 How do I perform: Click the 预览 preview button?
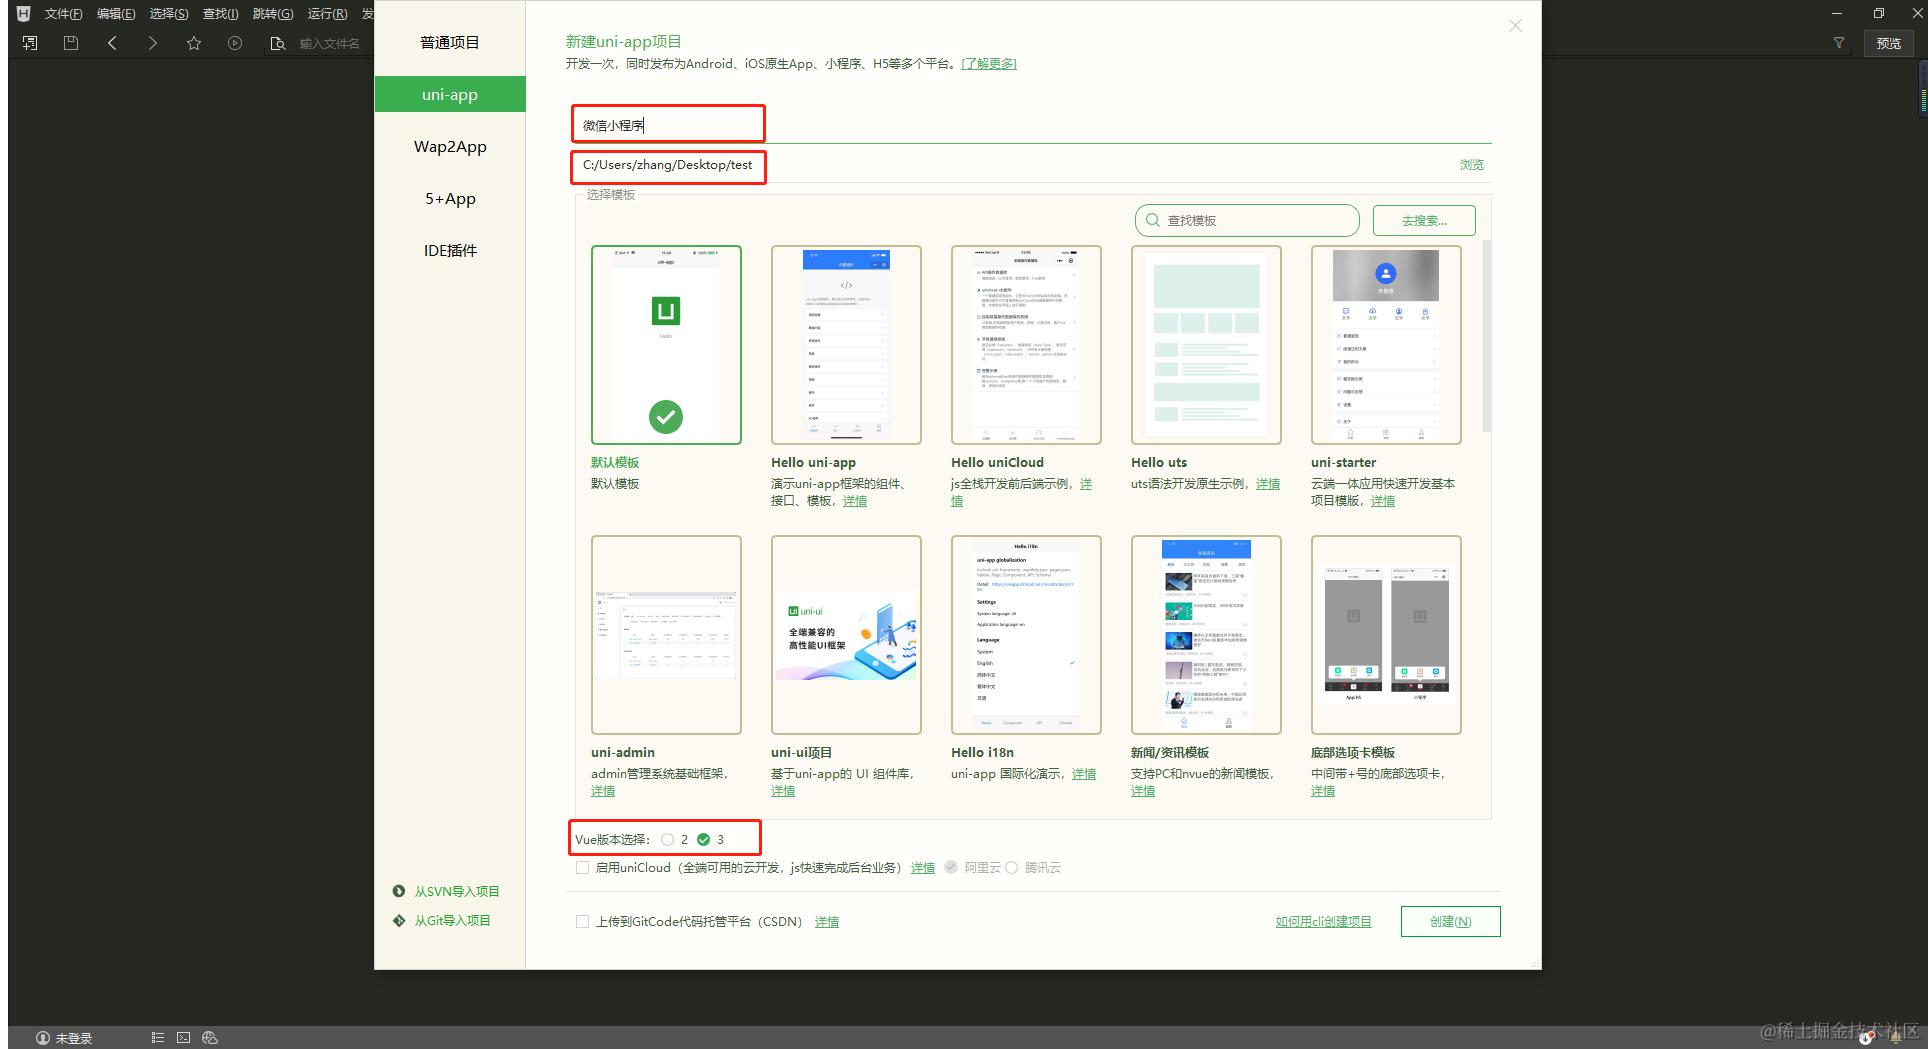point(1888,43)
